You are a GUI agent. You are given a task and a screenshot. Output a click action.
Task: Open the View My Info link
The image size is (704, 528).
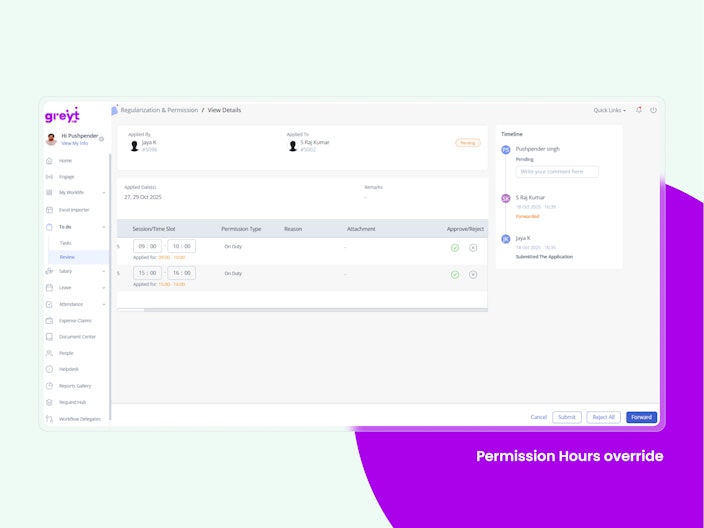75,143
